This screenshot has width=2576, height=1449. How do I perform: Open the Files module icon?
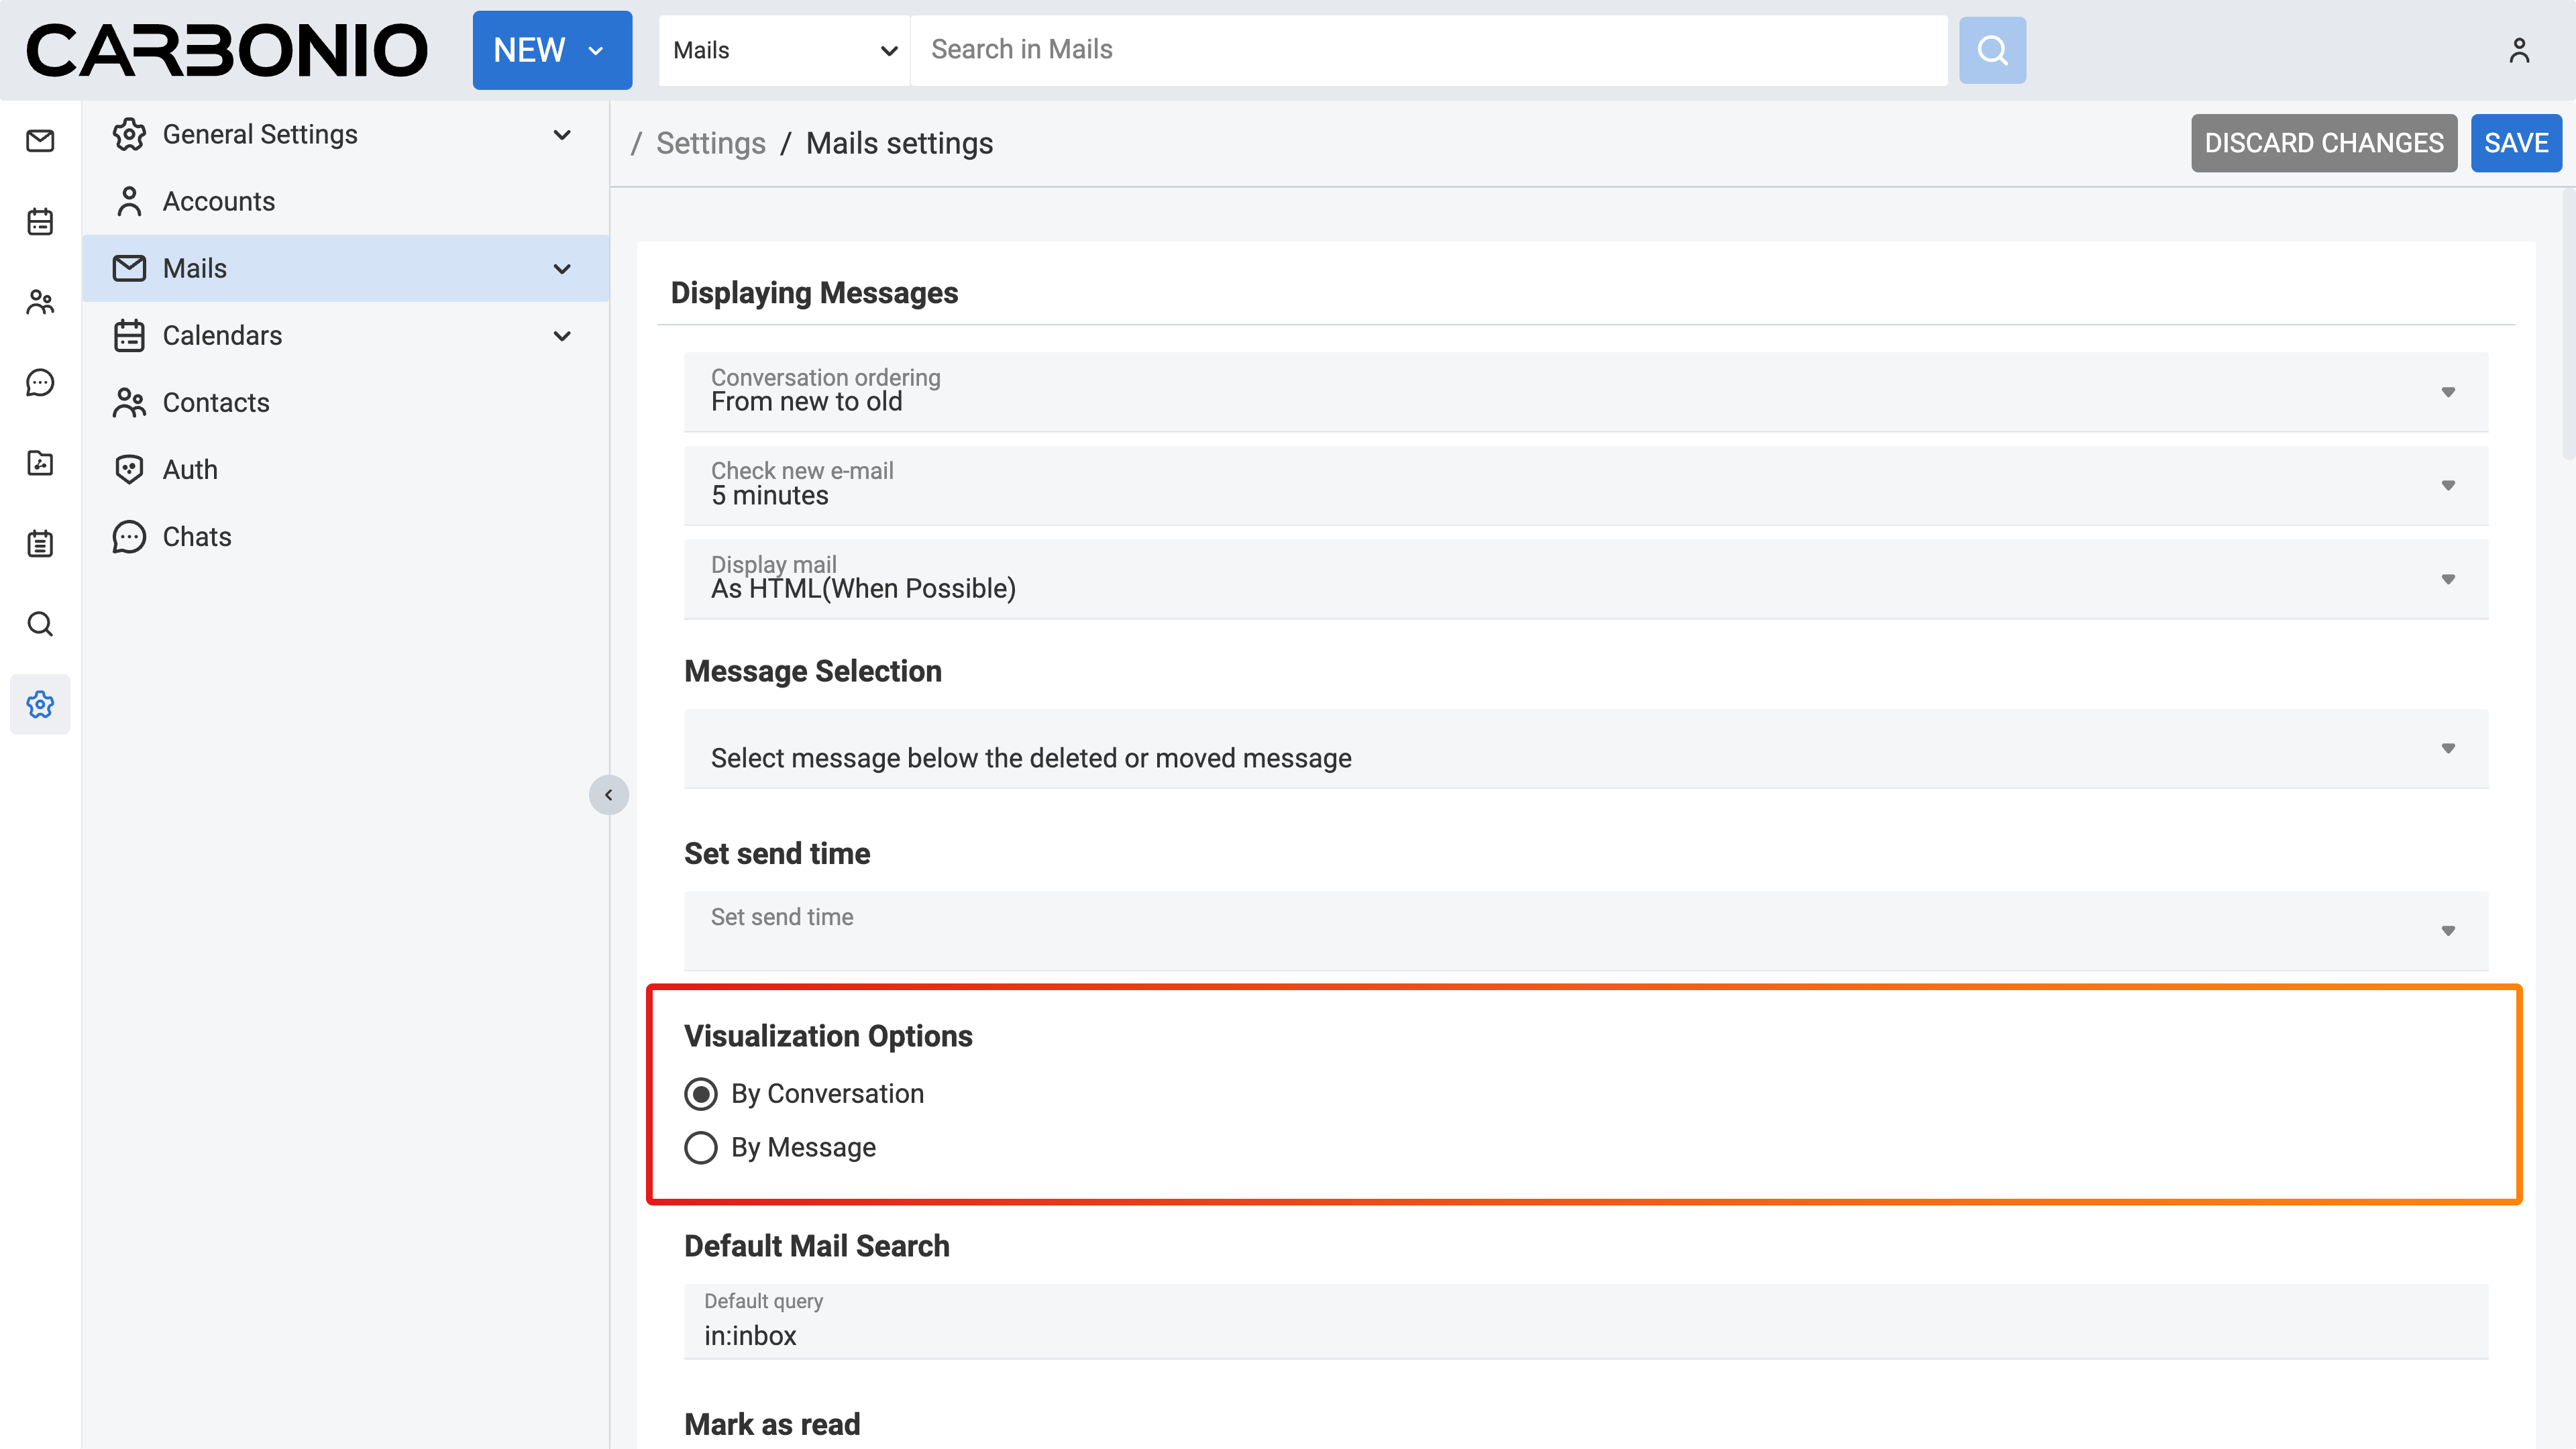pyautogui.click(x=40, y=463)
